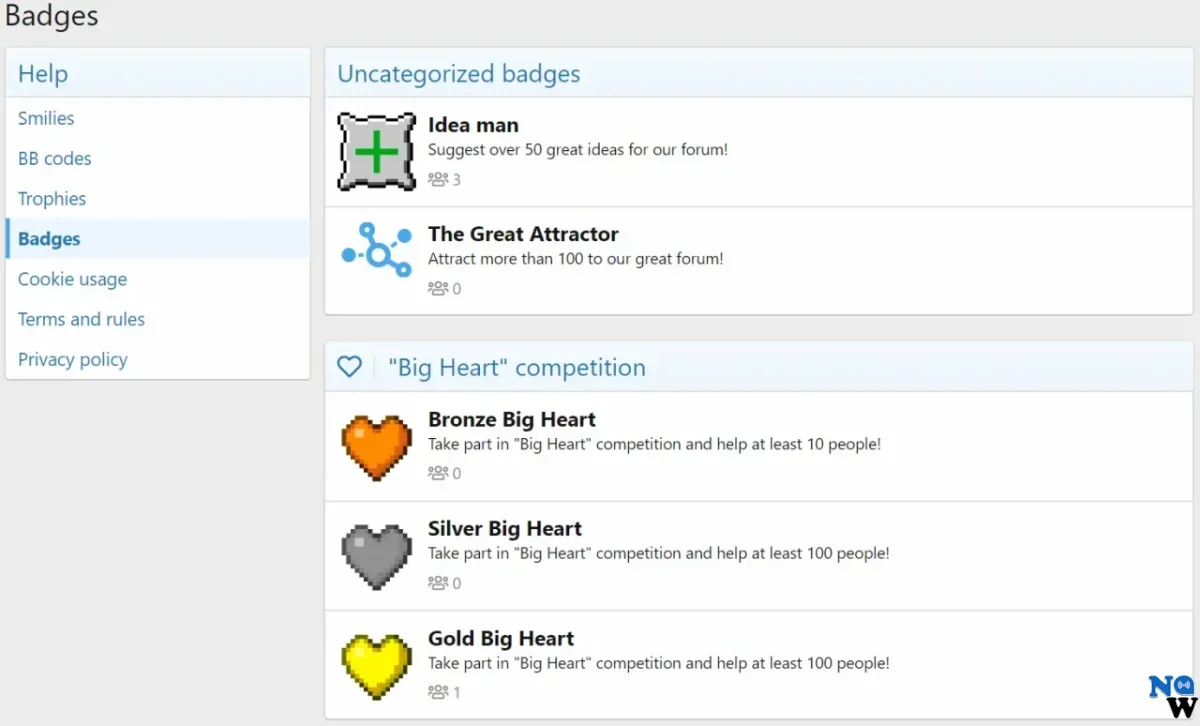
Task: Click heart outline icon beside competition header
Action: click(x=349, y=367)
